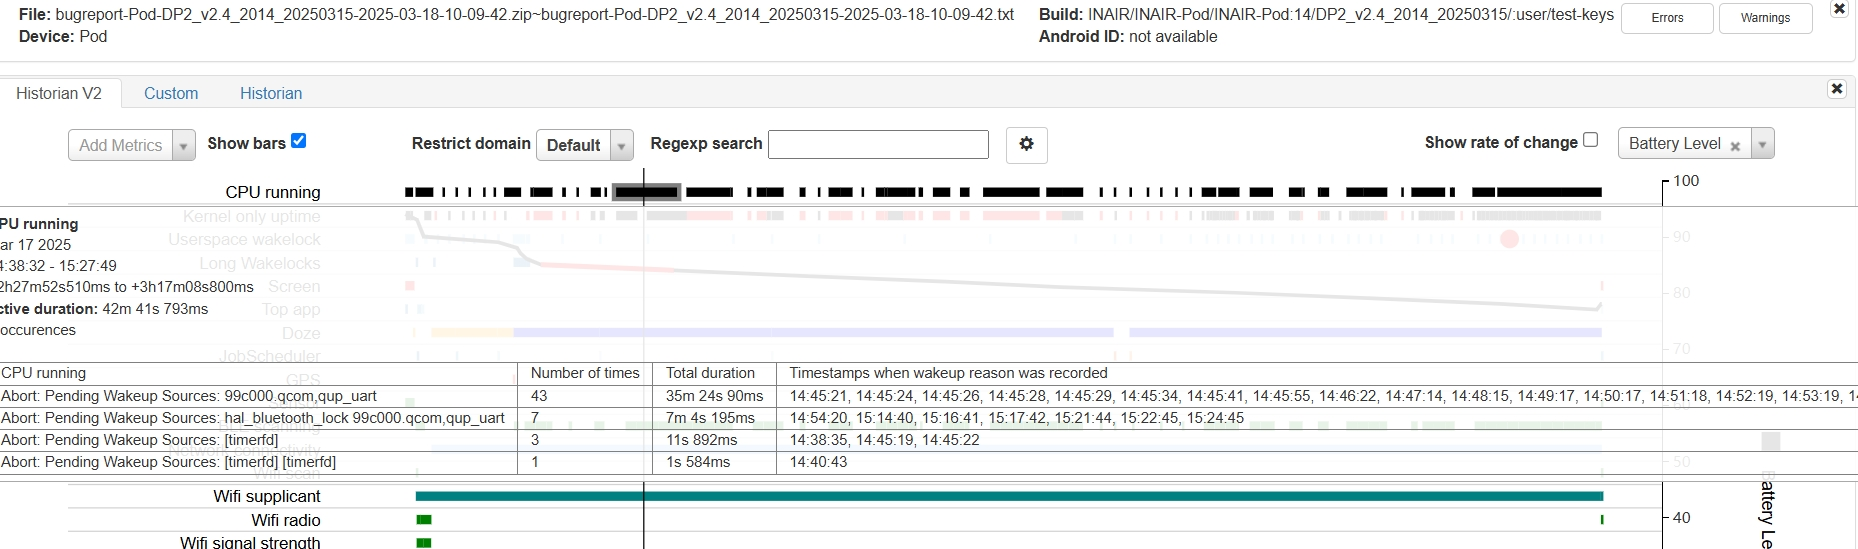The image size is (1858, 549).
Task: Switch to the Custom tab
Action: 171,93
